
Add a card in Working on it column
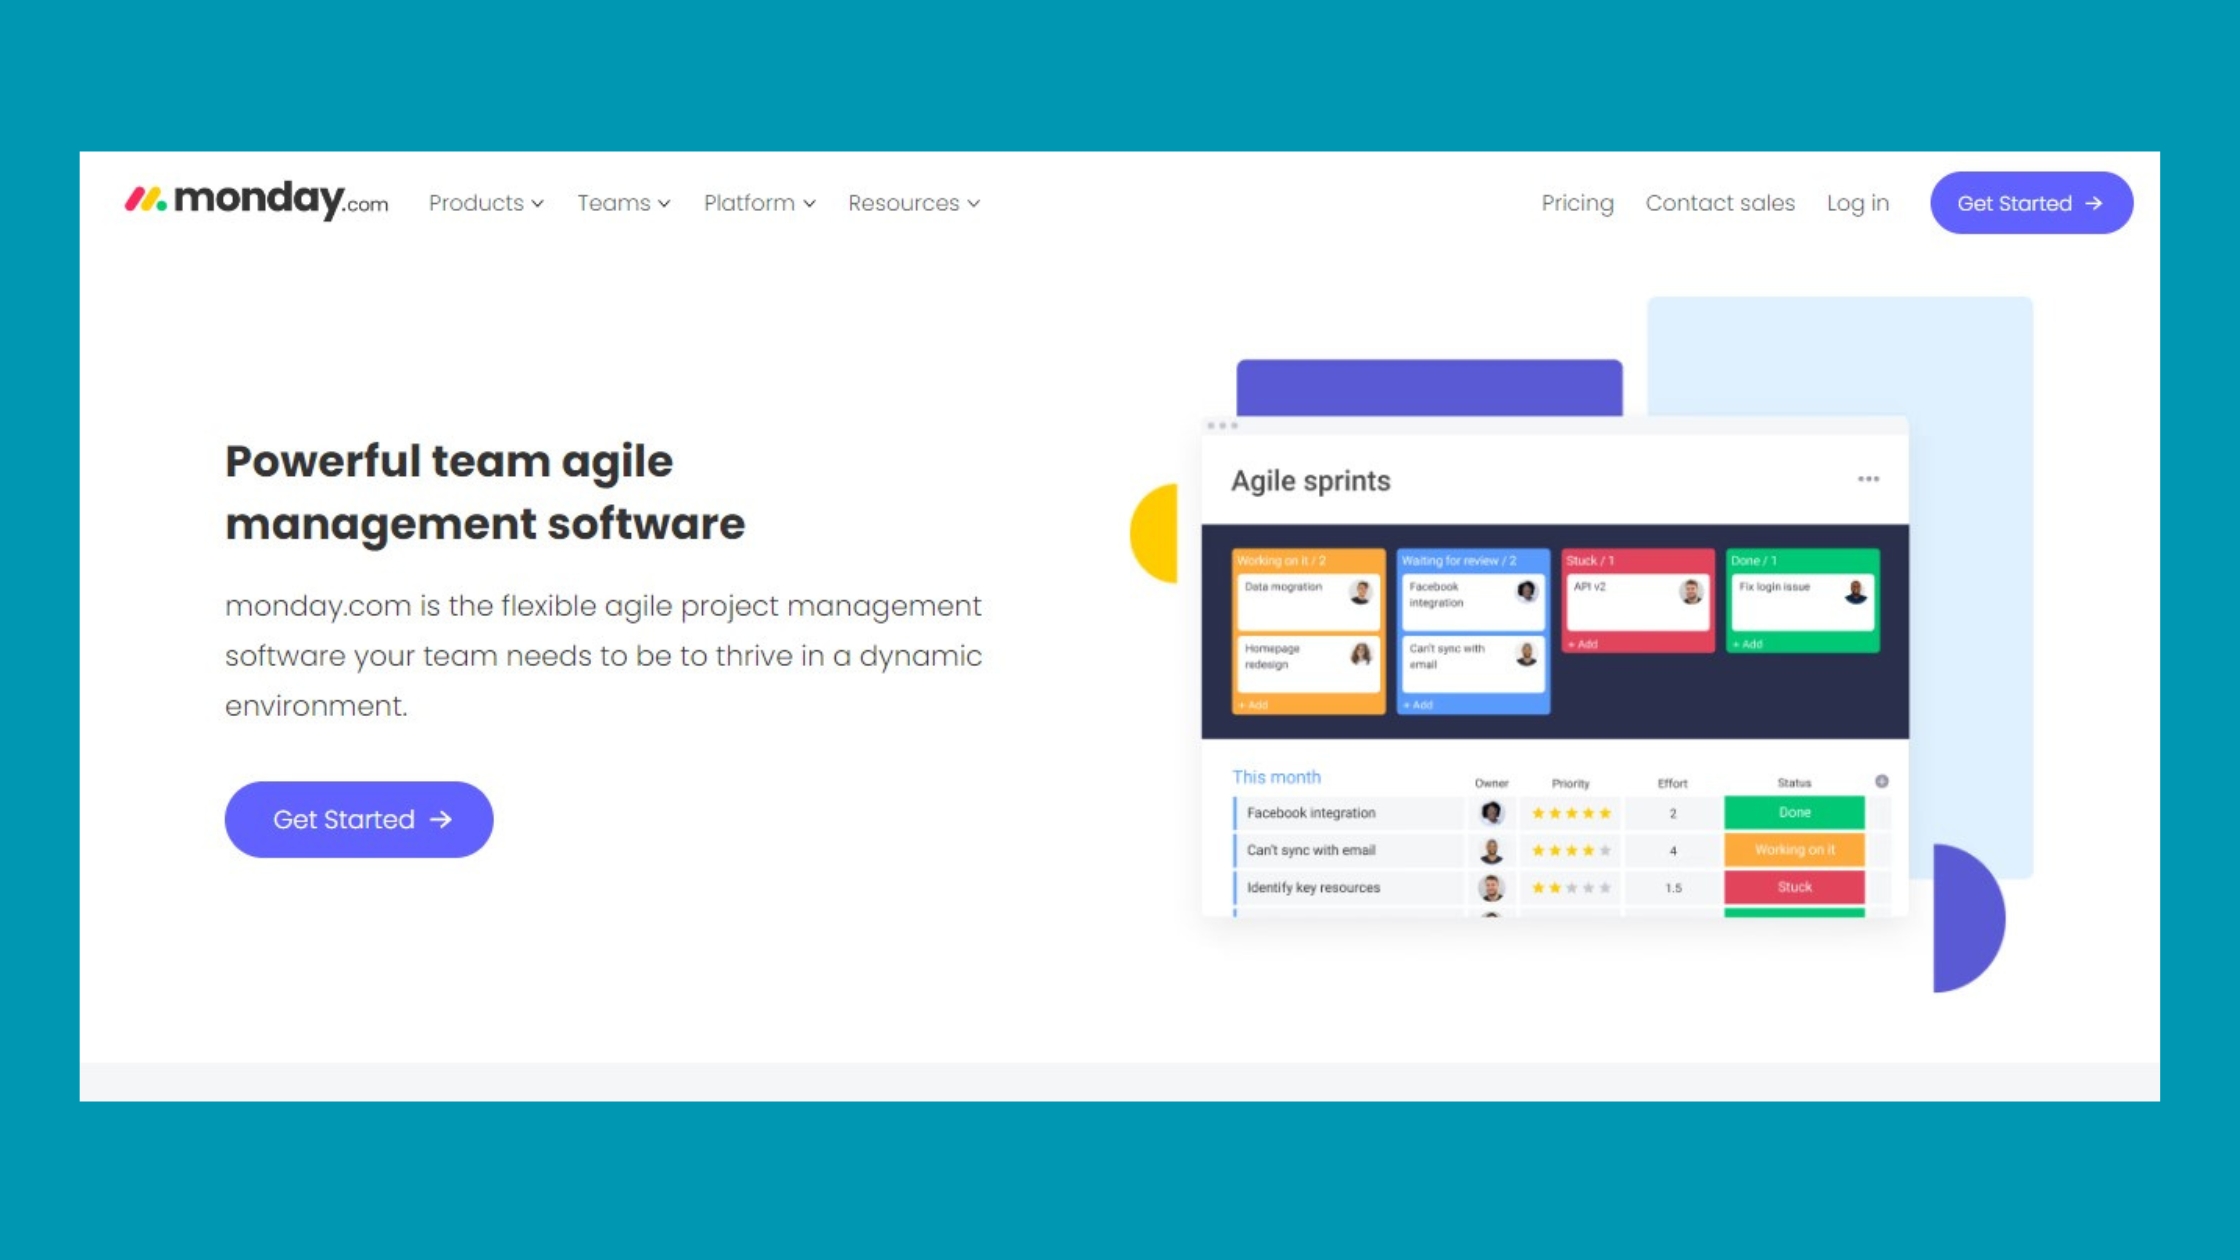pyautogui.click(x=1253, y=705)
